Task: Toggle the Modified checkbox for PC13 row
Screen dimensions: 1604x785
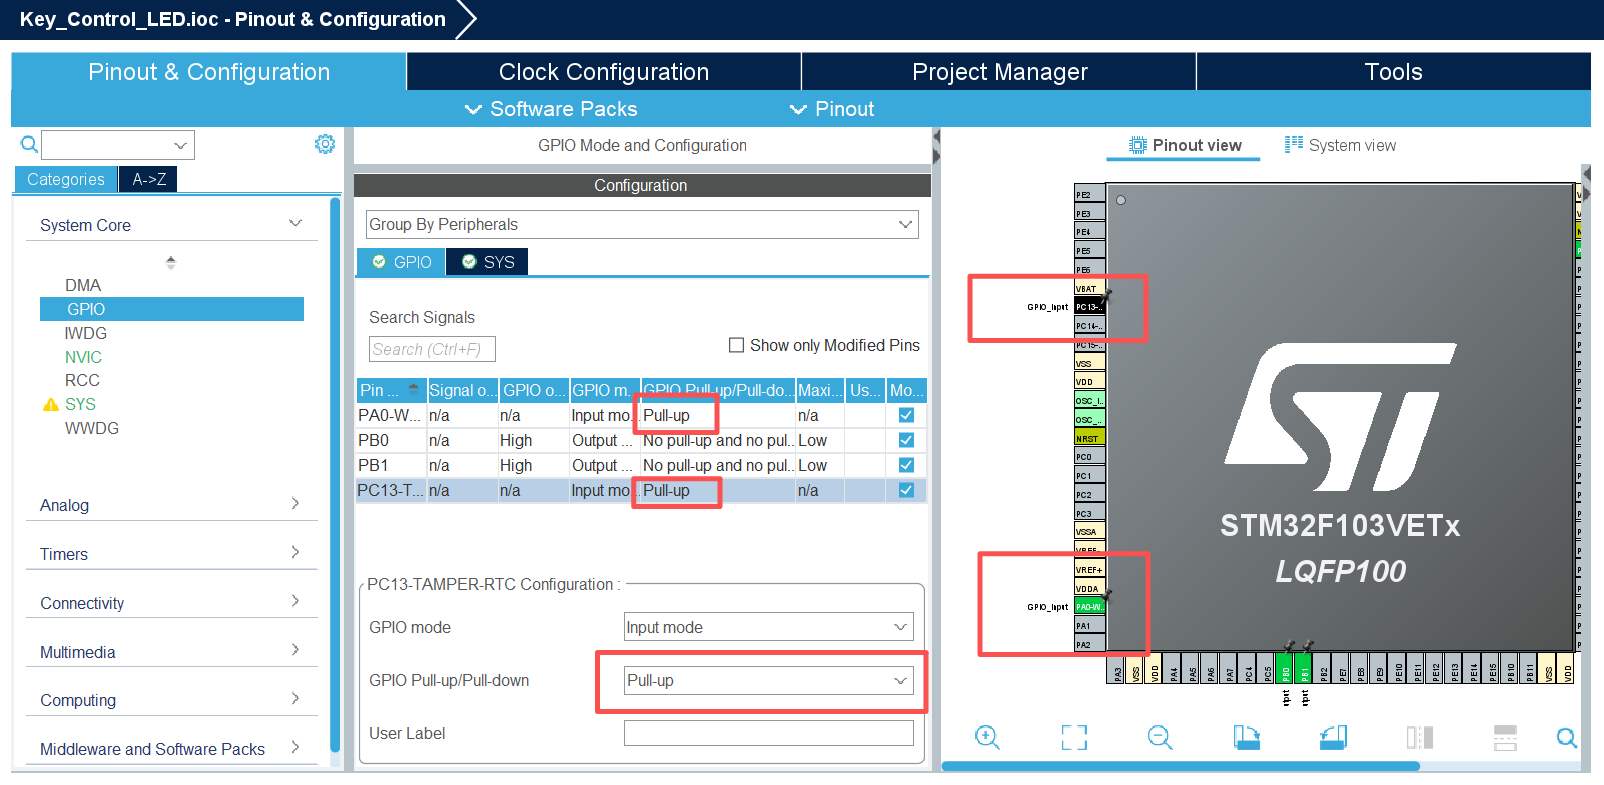Action: click(x=906, y=490)
